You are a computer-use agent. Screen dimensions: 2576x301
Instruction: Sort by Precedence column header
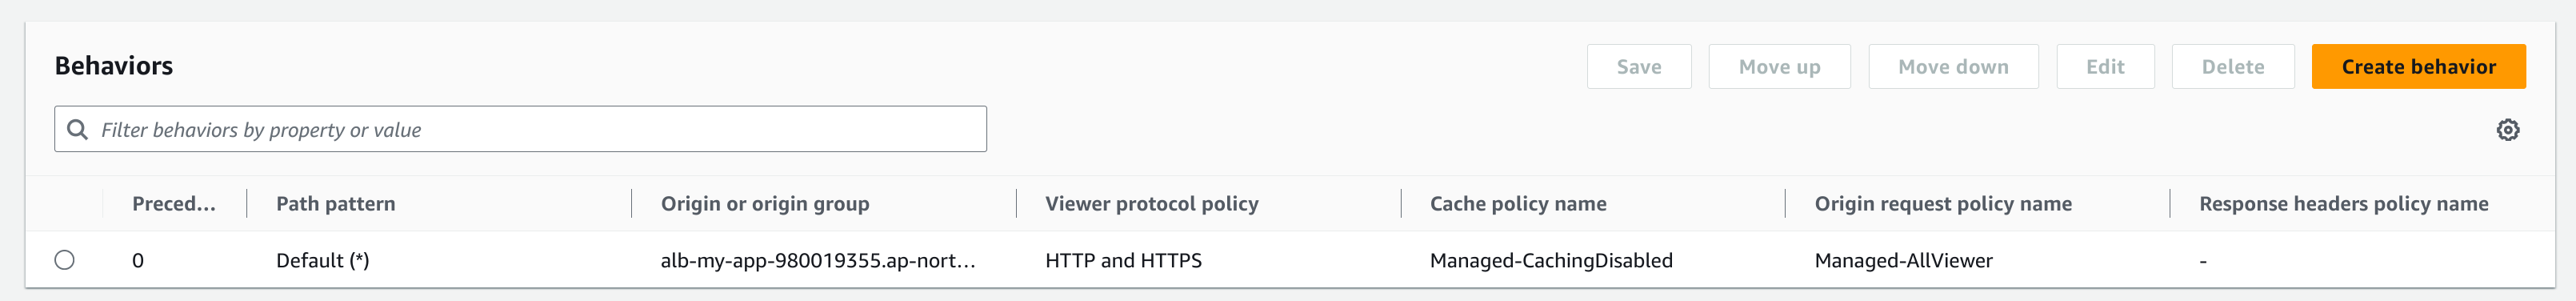point(174,204)
